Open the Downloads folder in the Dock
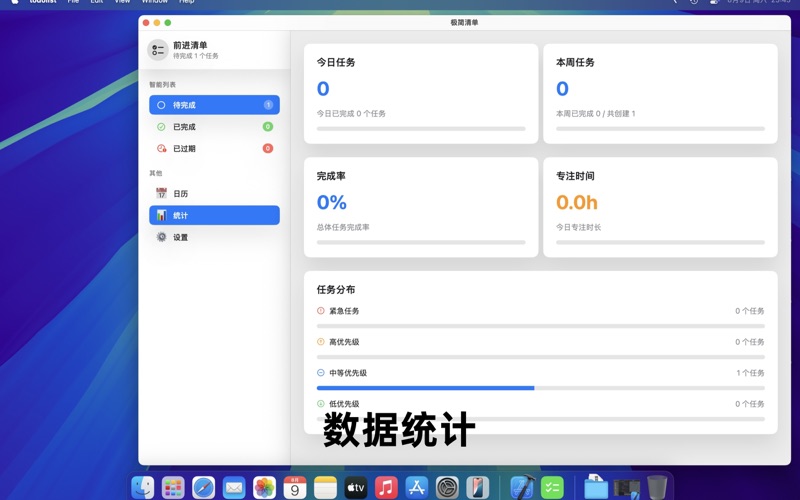The image size is (800, 500). click(595, 488)
